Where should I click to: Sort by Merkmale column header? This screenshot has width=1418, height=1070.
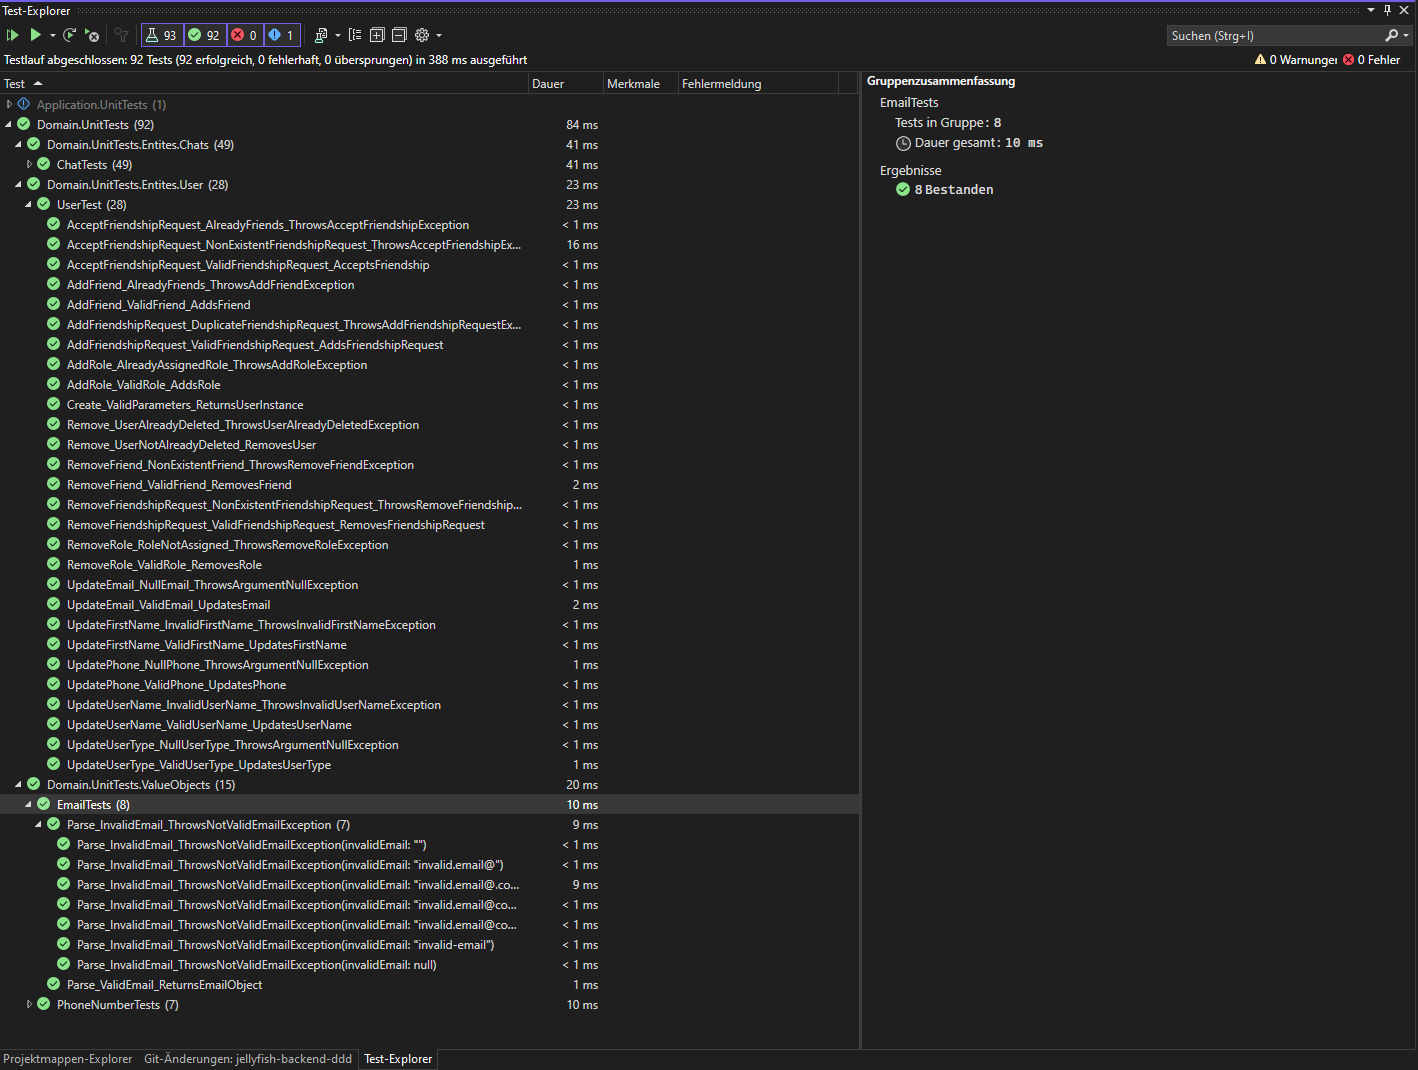[x=641, y=84]
